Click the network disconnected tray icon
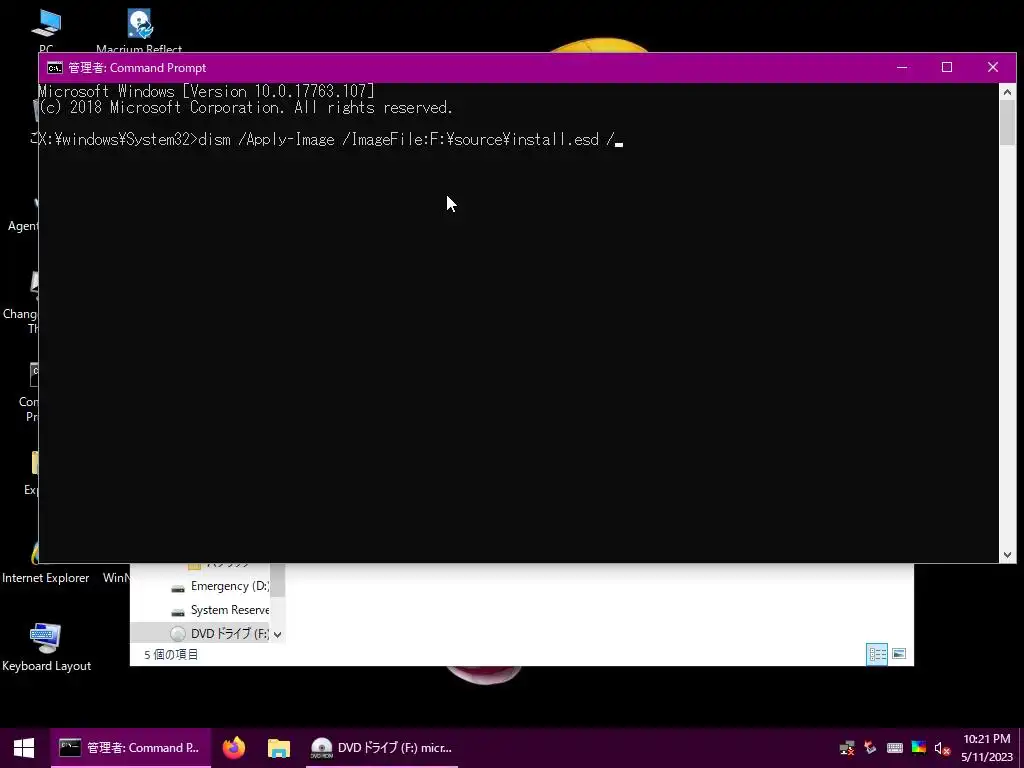1024x768 pixels. tap(847, 748)
